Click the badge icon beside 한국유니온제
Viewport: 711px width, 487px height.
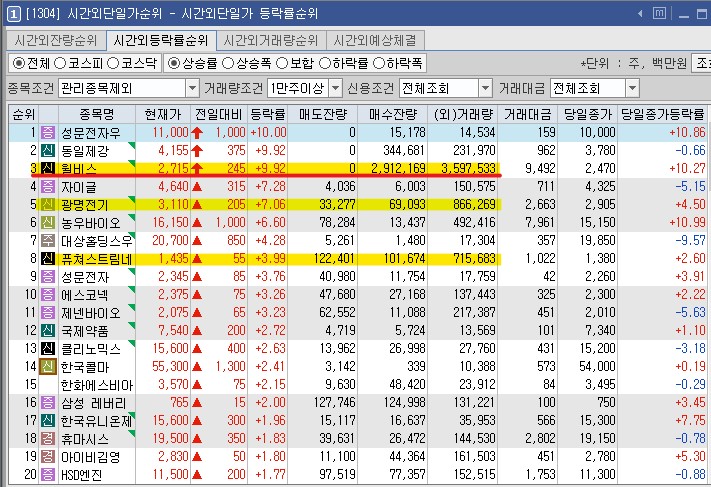pos(48,421)
